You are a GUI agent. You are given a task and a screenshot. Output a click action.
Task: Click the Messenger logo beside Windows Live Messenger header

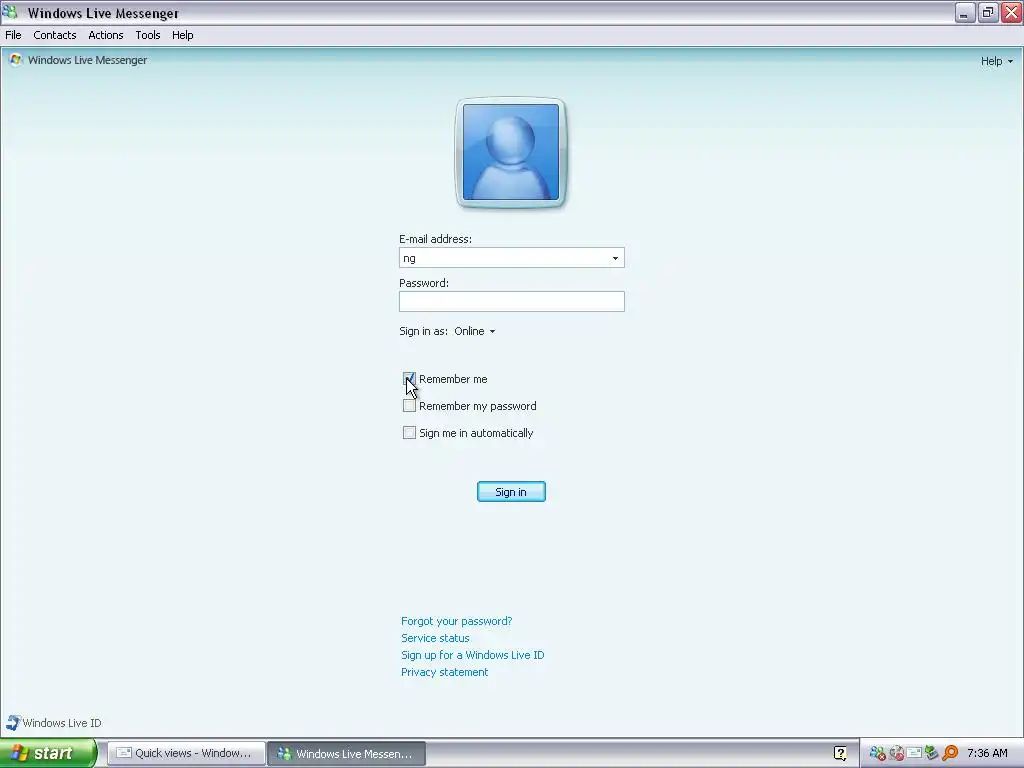16,60
